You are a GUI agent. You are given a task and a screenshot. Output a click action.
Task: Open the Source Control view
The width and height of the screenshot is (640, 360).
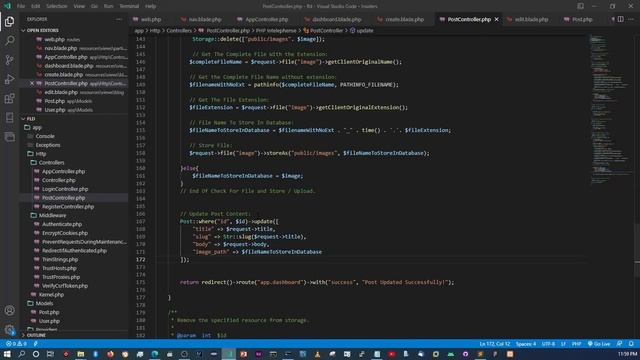coord(9,60)
